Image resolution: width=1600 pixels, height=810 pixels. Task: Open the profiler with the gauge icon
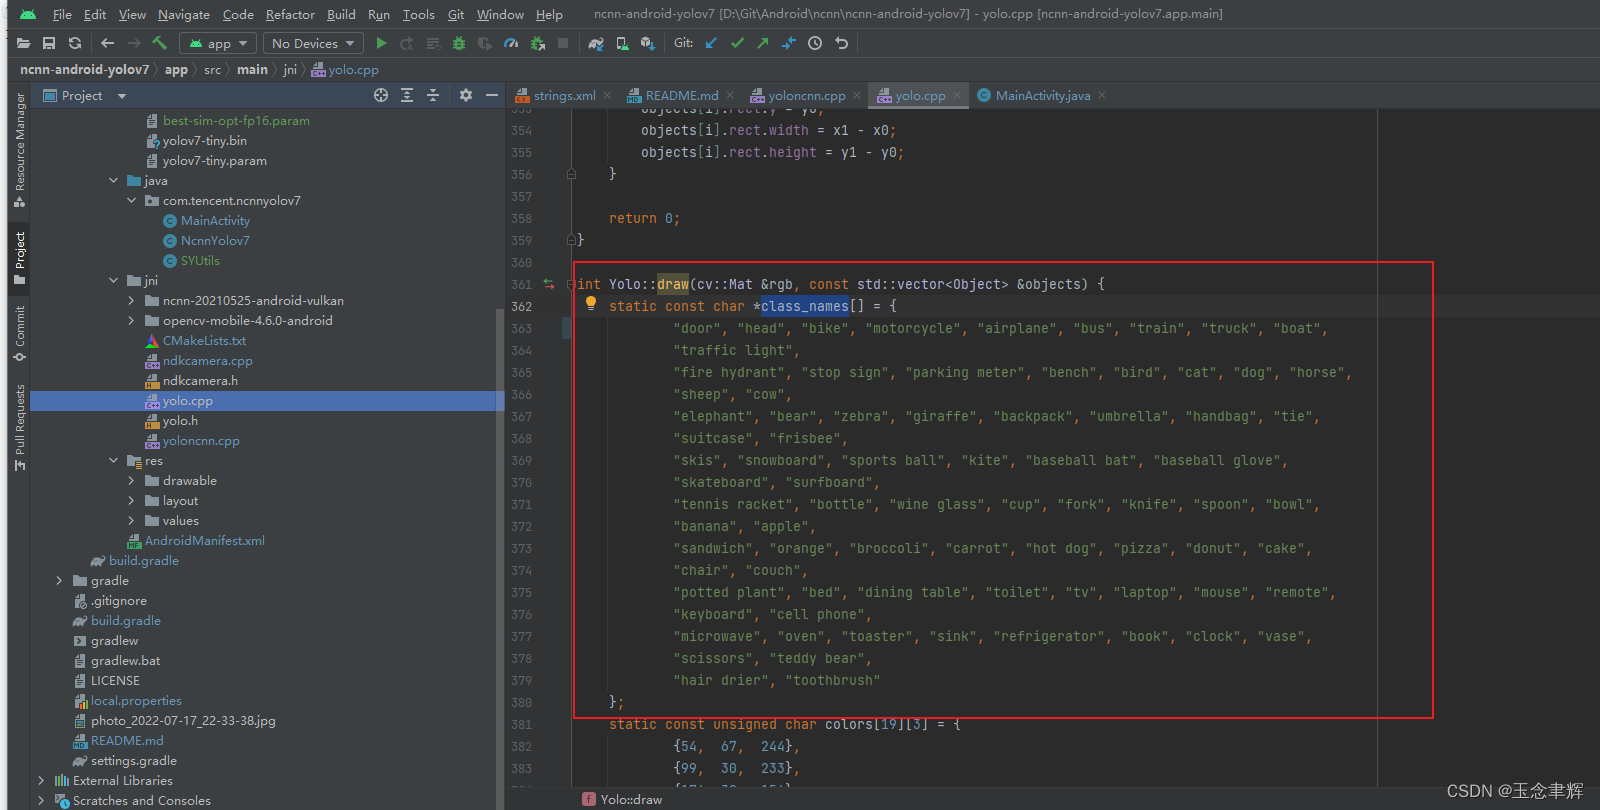pyautogui.click(x=511, y=43)
